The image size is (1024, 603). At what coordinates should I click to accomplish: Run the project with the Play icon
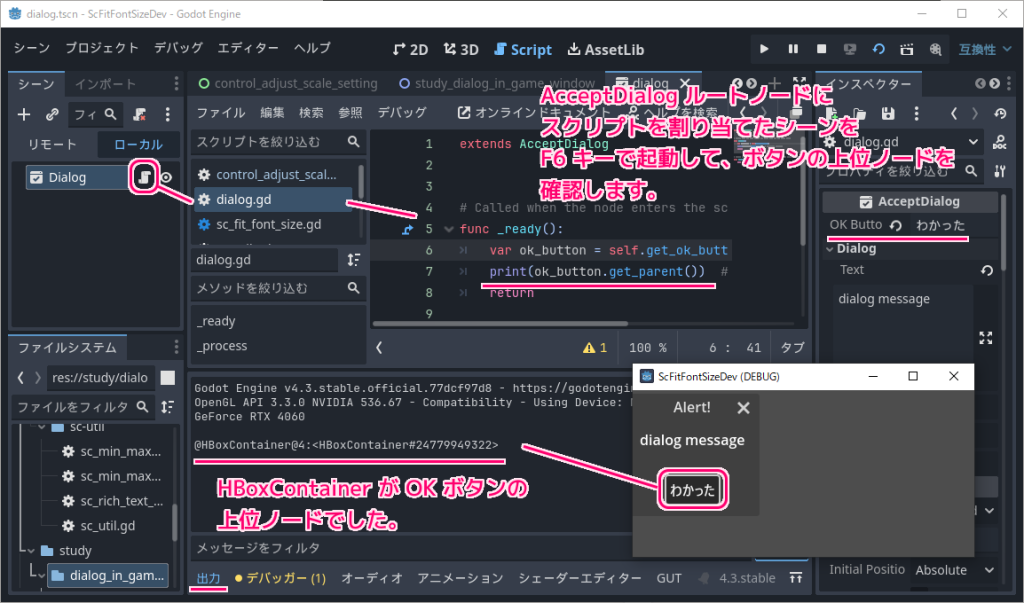point(764,48)
